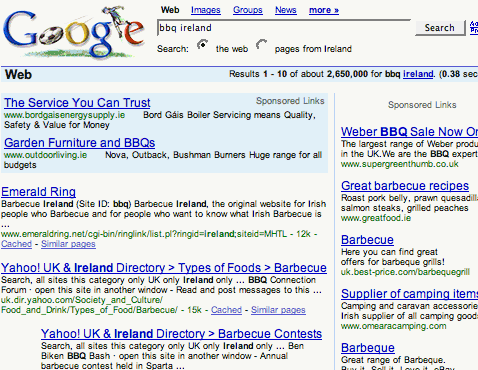Select 'pages from Ireland' radio button
The height and width of the screenshot is (370, 478).
click(x=262, y=44)
